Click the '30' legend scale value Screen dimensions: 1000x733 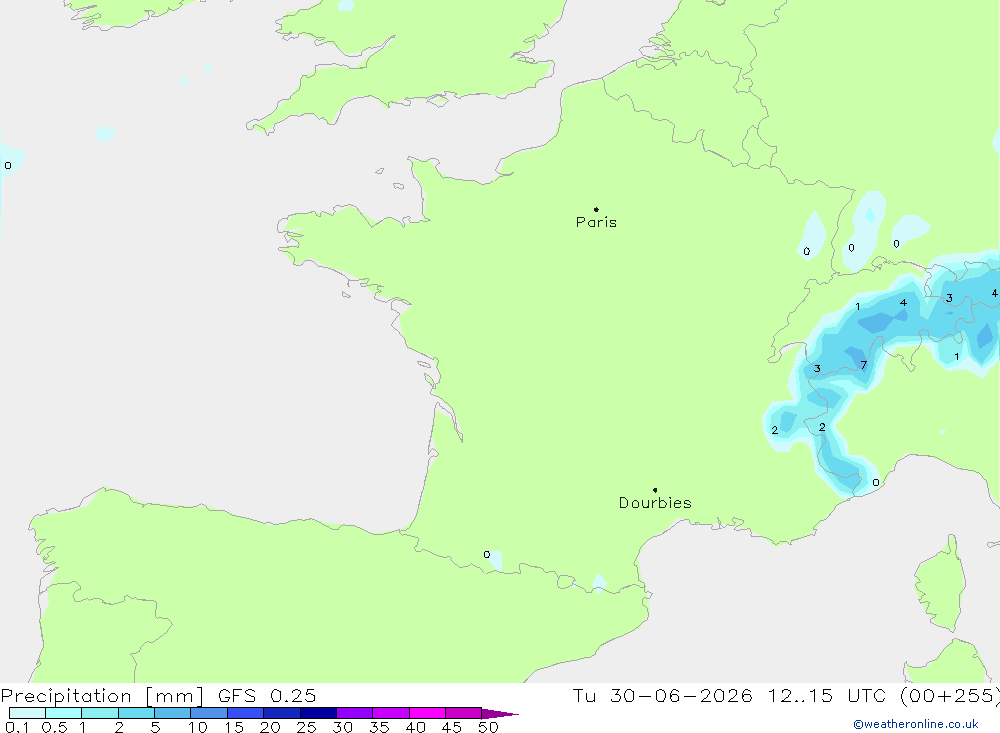(343, 727)
